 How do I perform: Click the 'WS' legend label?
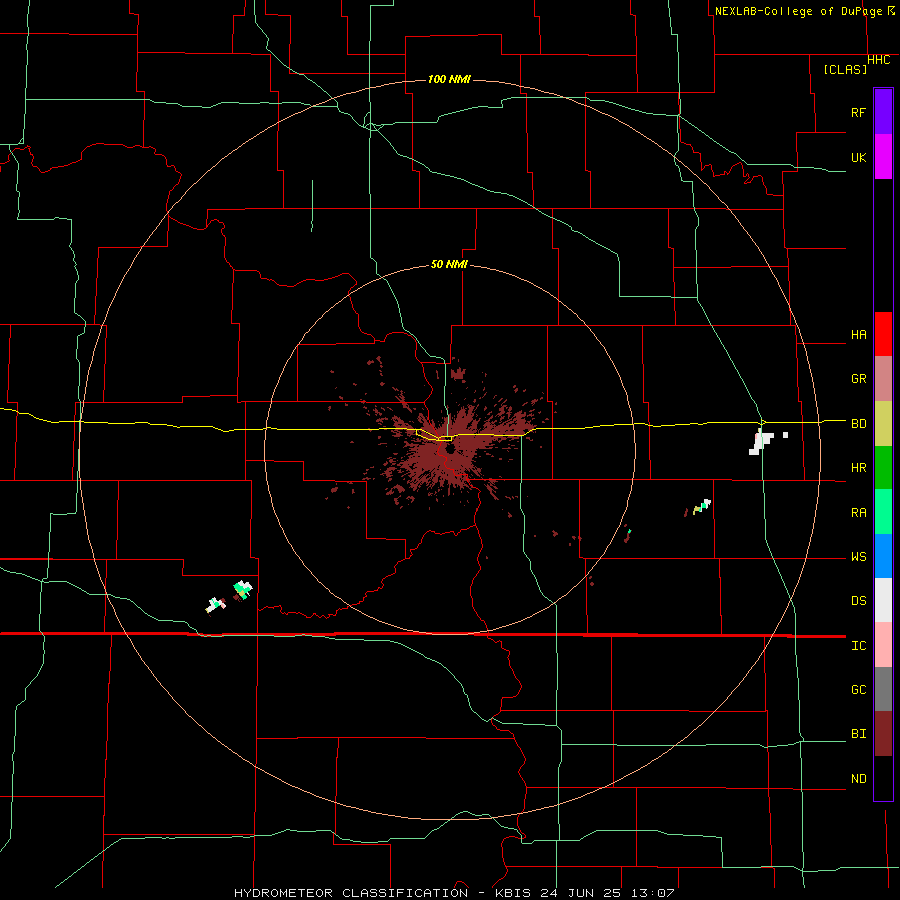click(858, 557)
